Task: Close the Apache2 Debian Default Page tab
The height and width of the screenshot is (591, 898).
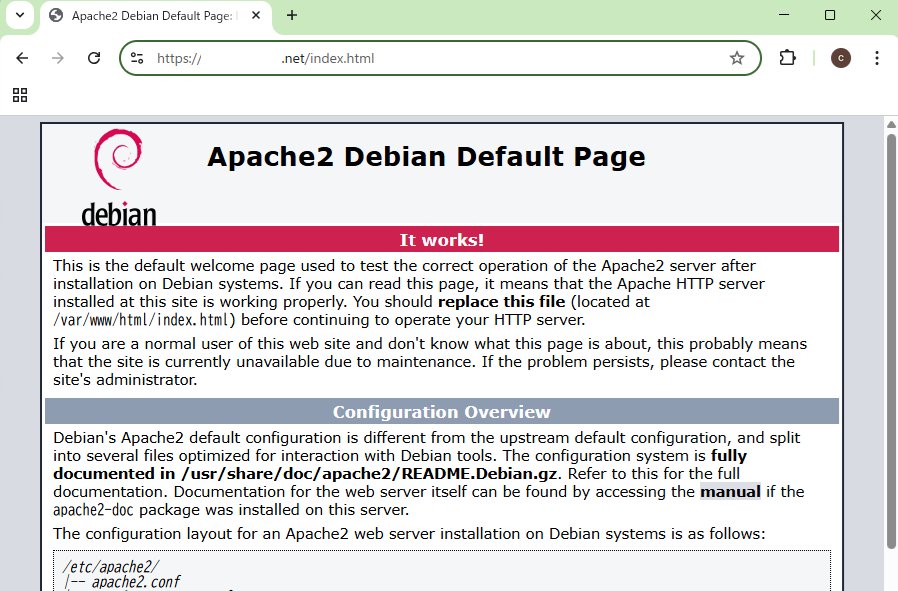Action: [x=256, y=16]
